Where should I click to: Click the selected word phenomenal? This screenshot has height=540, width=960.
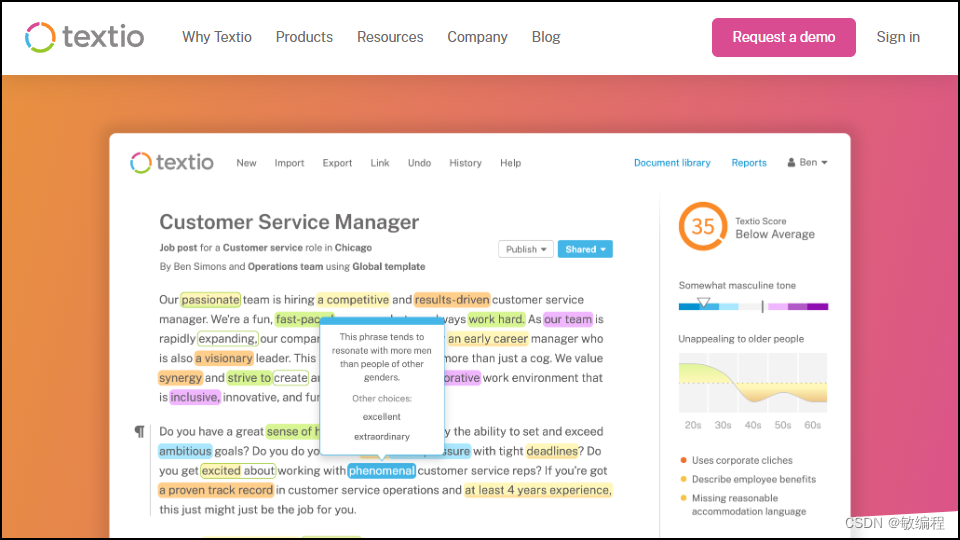point(382,471)
